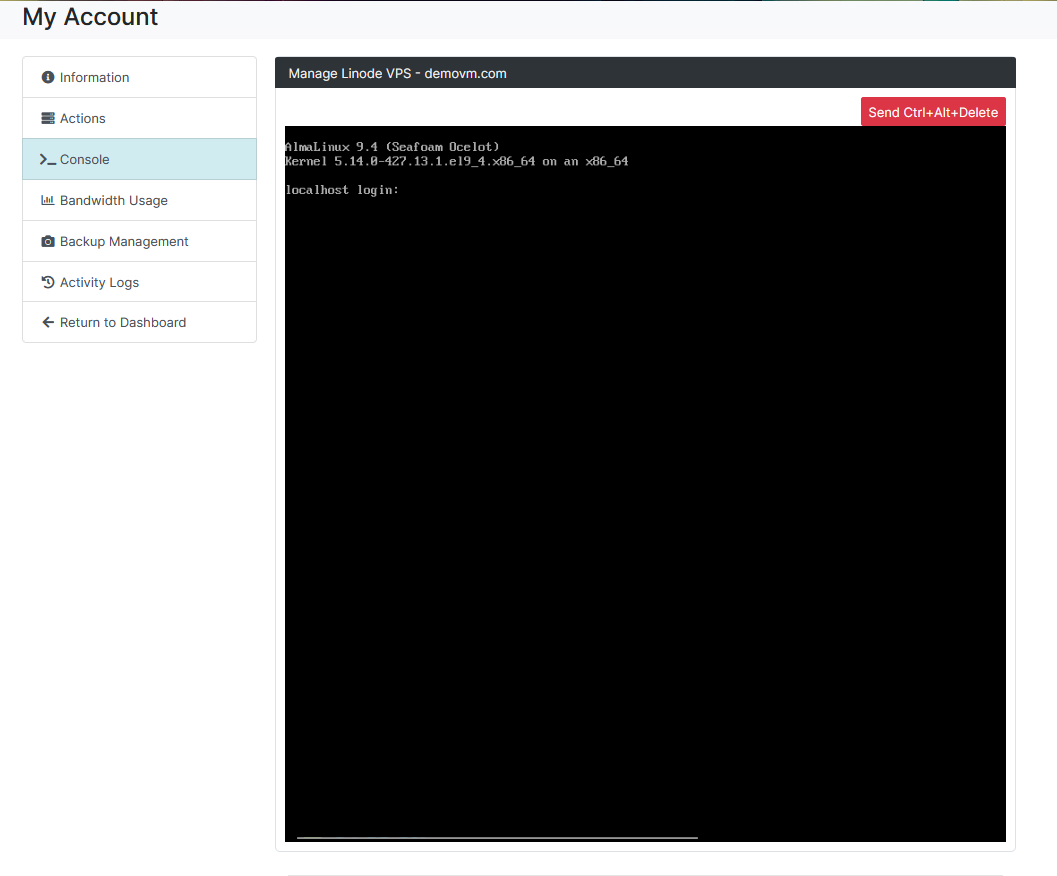
Task: Select the Console menu item
Action: (x=140, y=159)
